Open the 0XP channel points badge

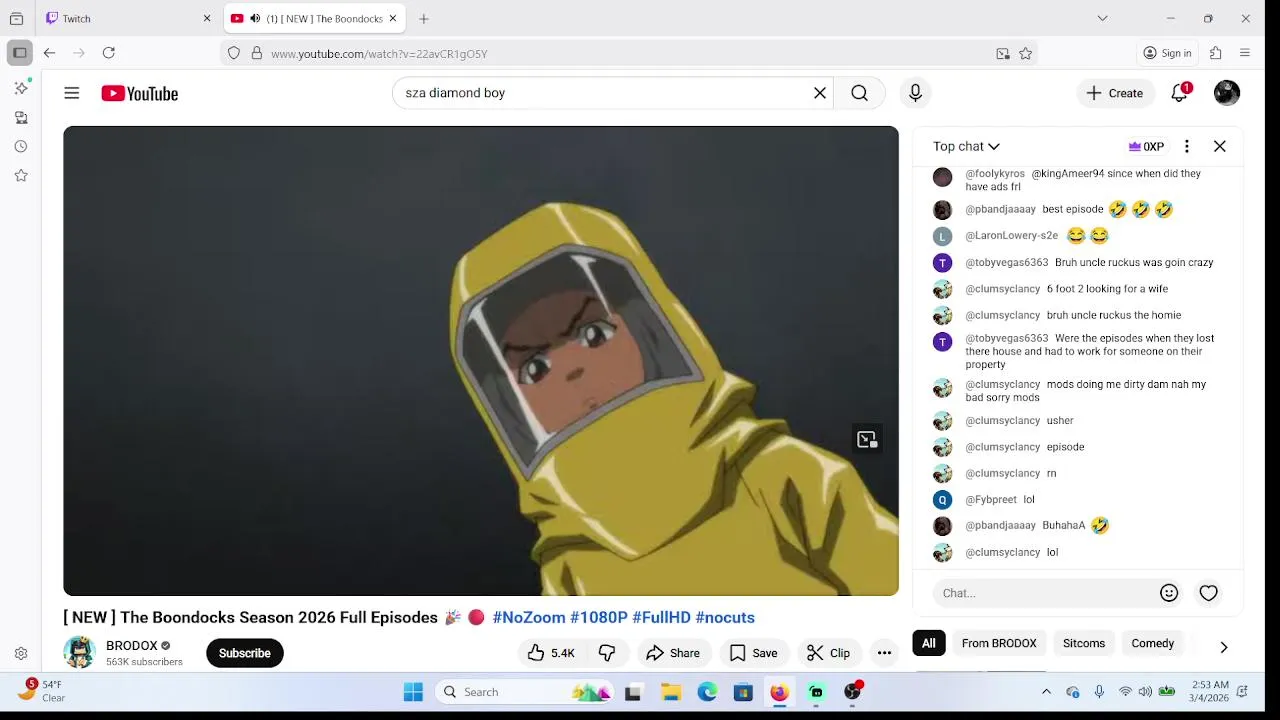pyautogui.click(x=1146, y=146)
